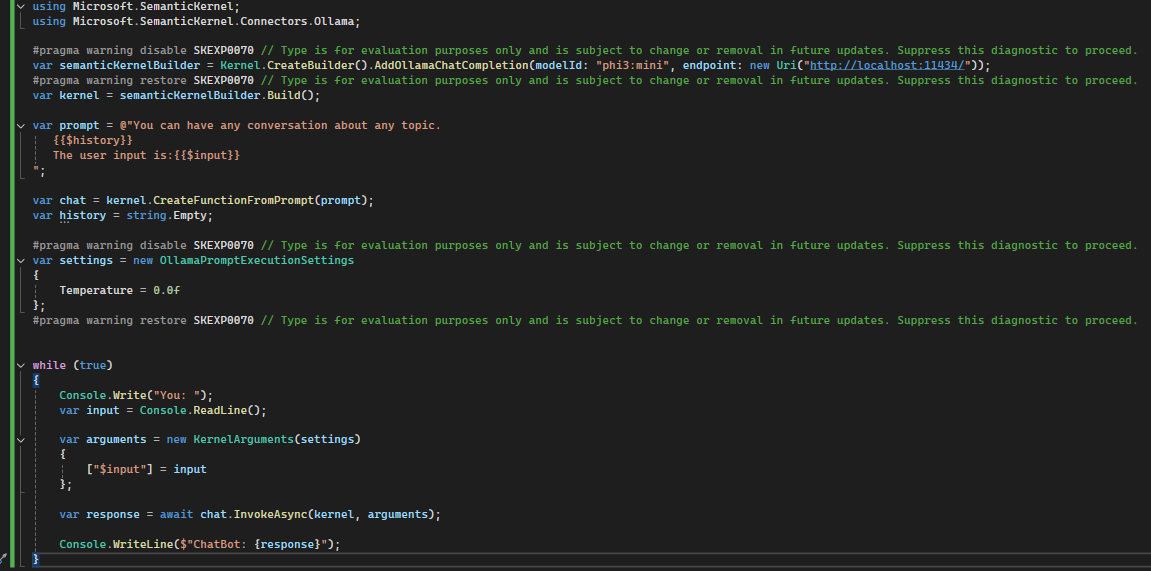Click 'history' in the 'var history' declaration
This screenshot has width=1151, height=571.
pyautogui.click(x=83, y=216)
